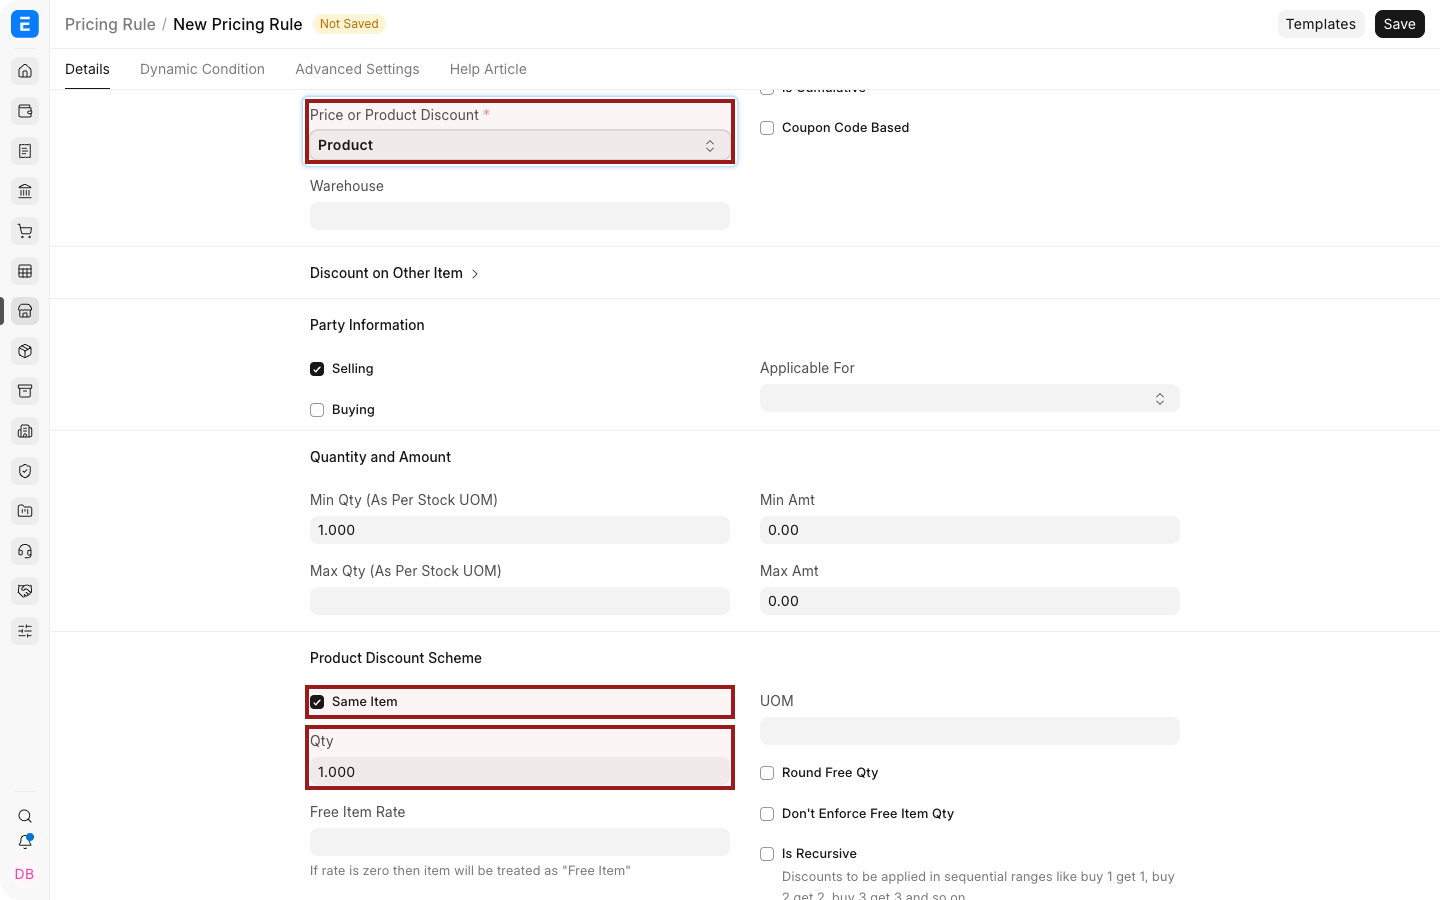Screen dimensions: 1440x900
Task: Click the New Pricing Rule title
Action: [238, 24]
